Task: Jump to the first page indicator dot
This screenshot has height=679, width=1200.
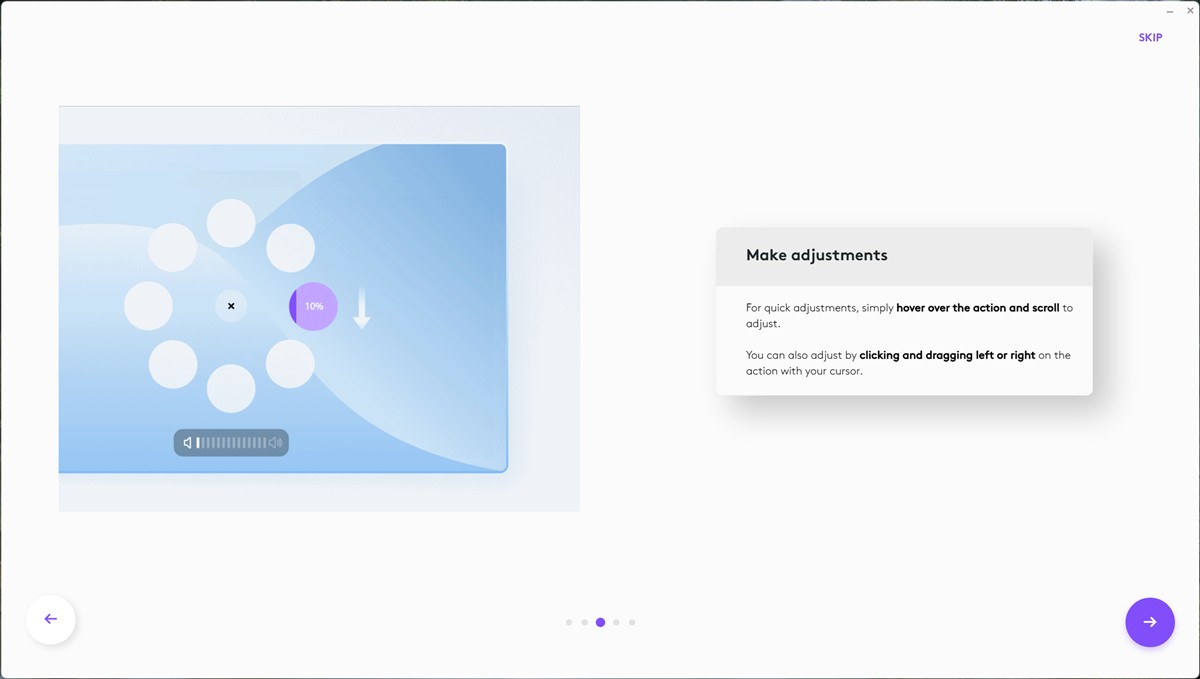Action: pyautogui.click(x=569, y=622)
